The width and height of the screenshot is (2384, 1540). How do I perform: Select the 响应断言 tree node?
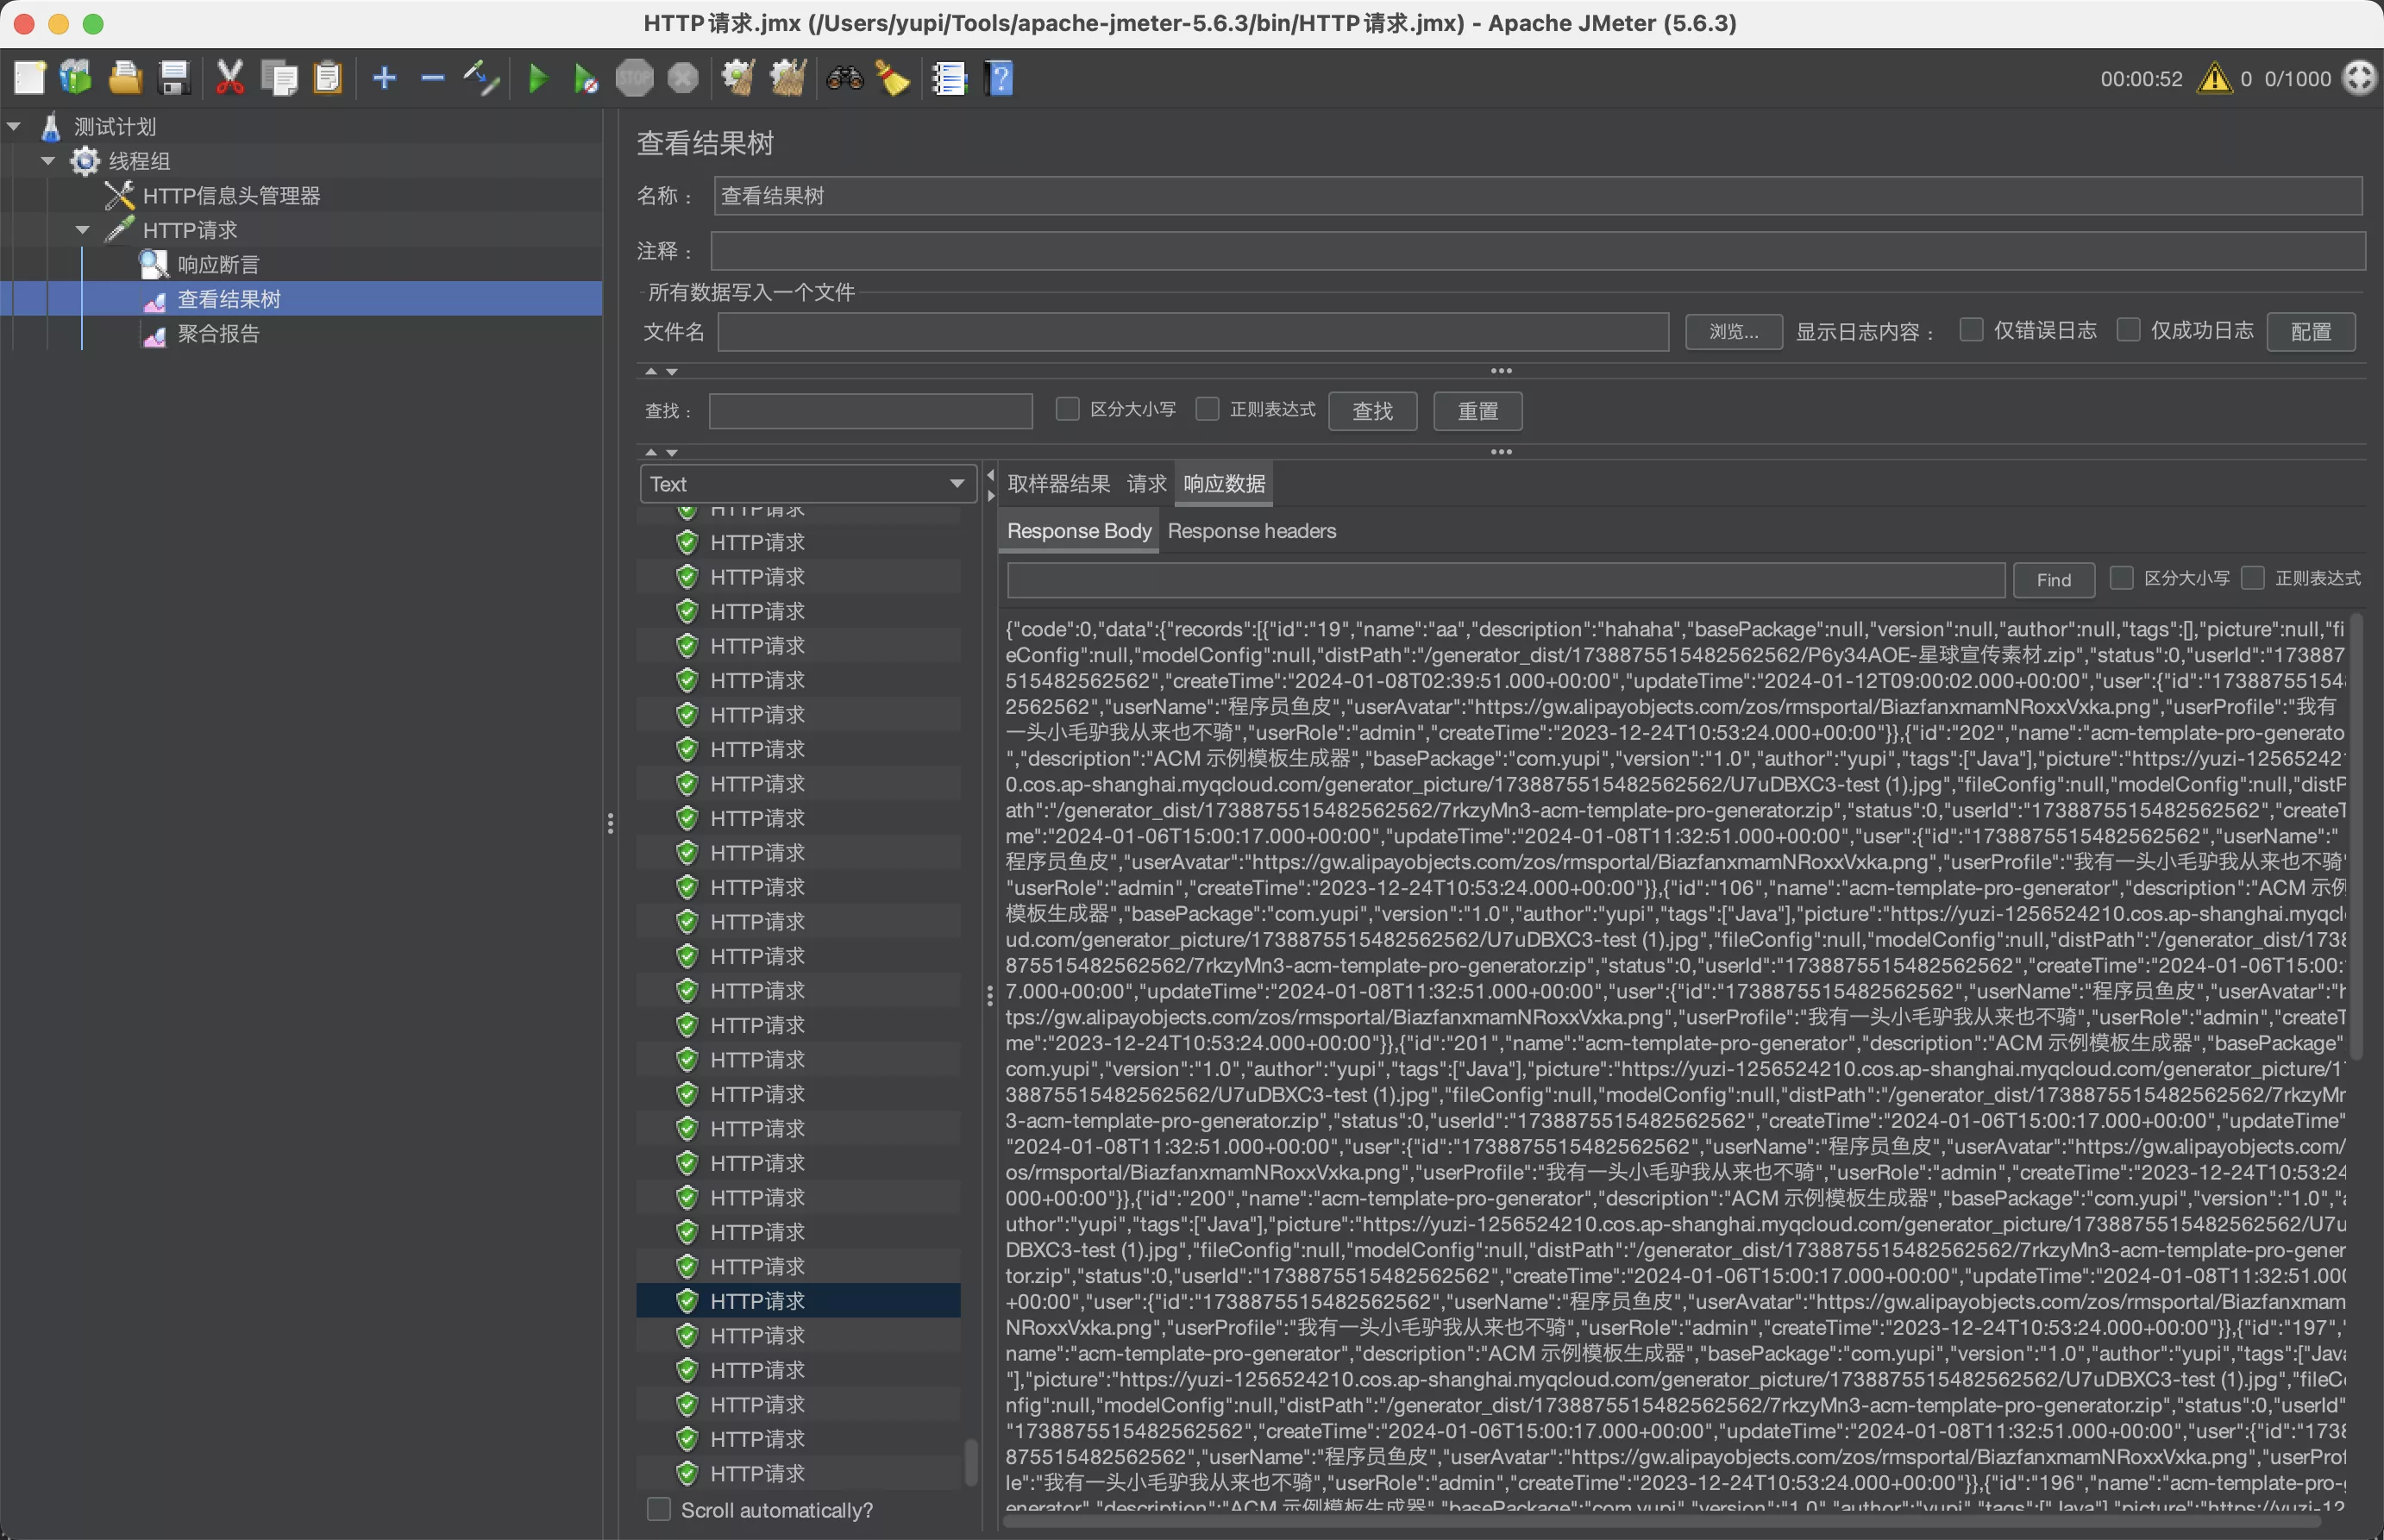pos(218,265)
